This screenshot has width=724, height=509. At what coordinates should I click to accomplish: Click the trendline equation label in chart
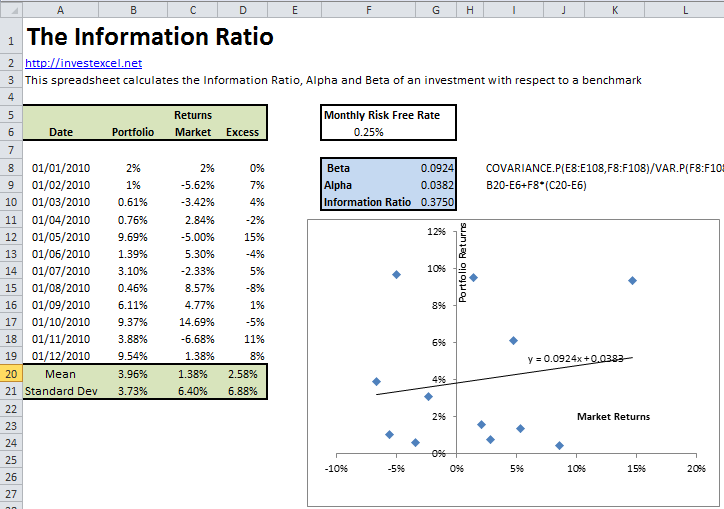pos(580,359)
